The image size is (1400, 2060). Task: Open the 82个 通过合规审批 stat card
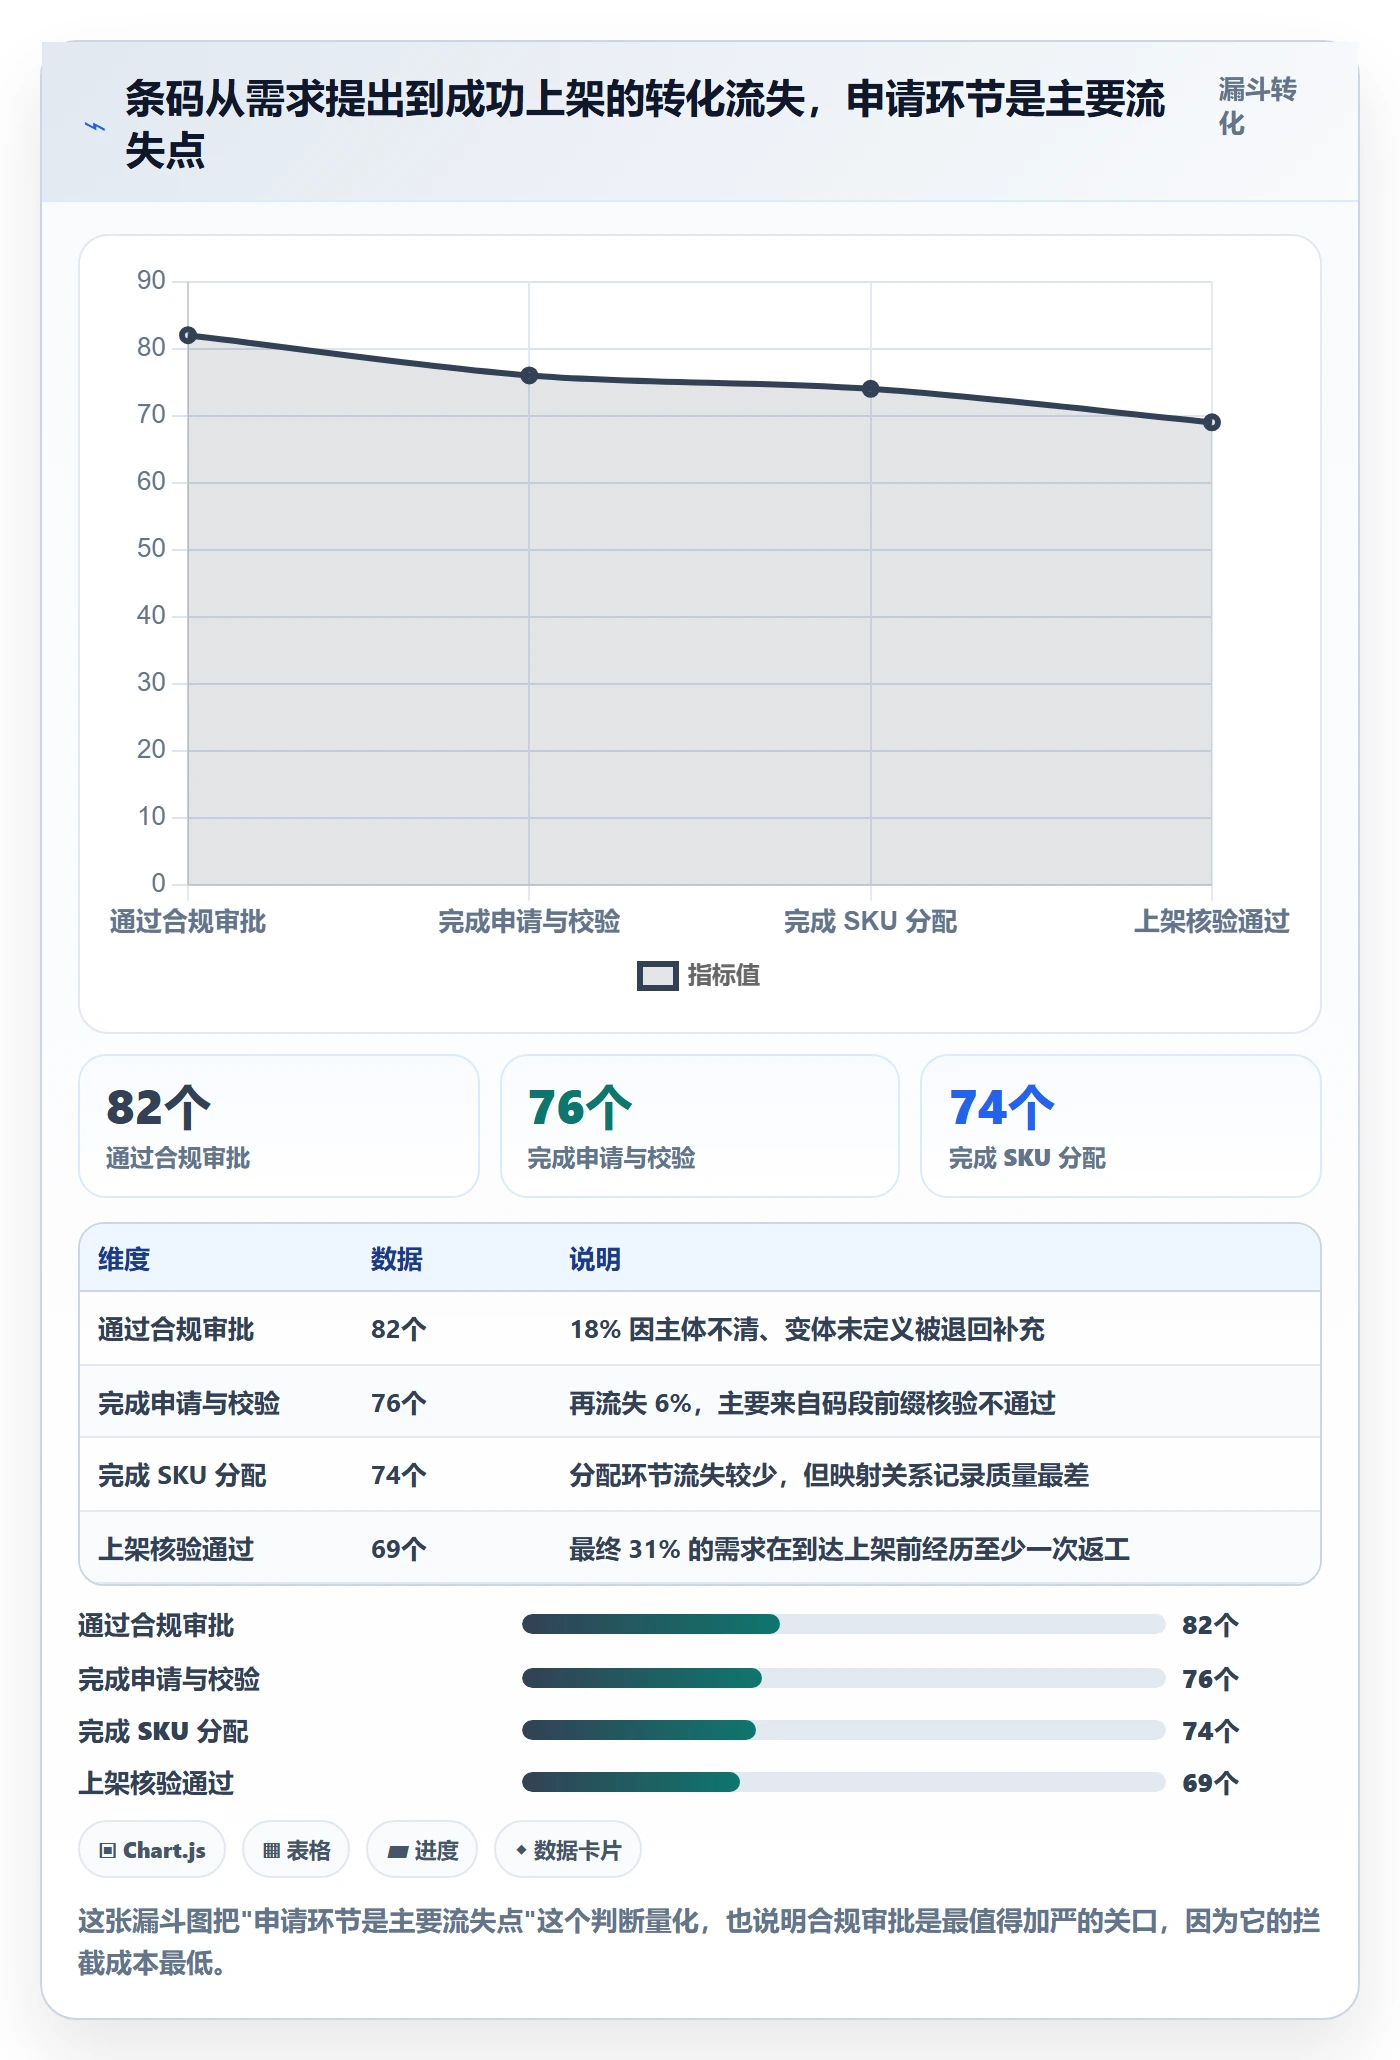click(x=279, y=1126)
